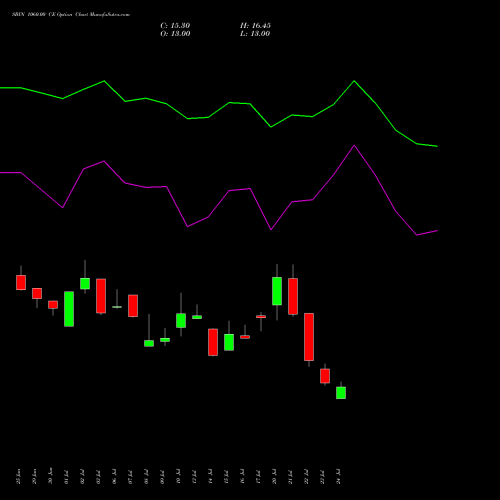Screen dimensions: 500x500
Task: Click the 01 Jul date axis label
Action: 67,477
